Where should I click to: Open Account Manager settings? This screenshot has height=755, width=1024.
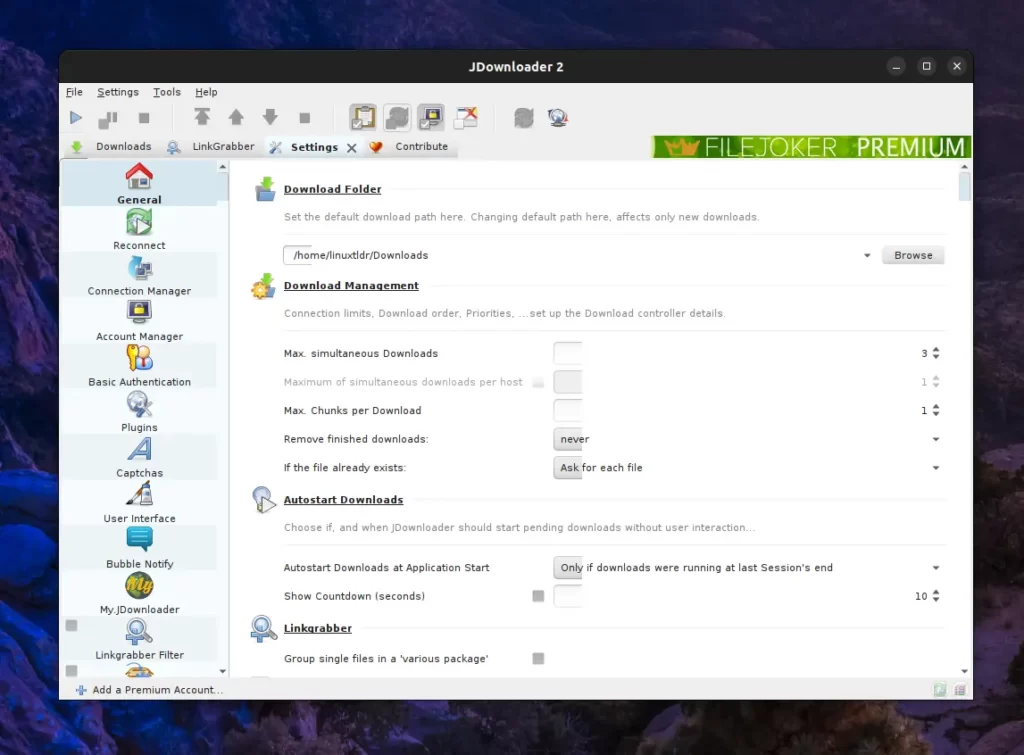[x=139, y=321]
